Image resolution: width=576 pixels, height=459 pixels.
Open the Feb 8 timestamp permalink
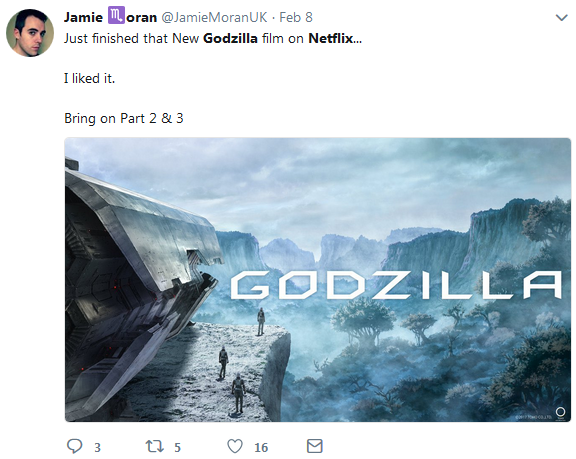296,17
